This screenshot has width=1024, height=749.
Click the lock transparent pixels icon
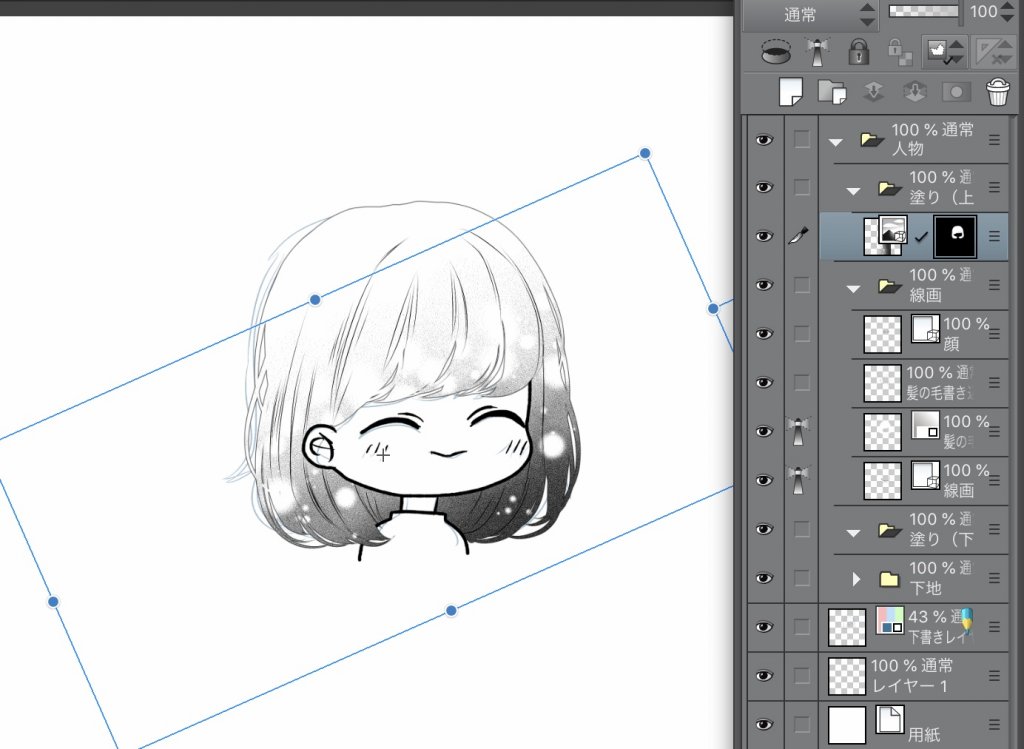pos(898,51)
